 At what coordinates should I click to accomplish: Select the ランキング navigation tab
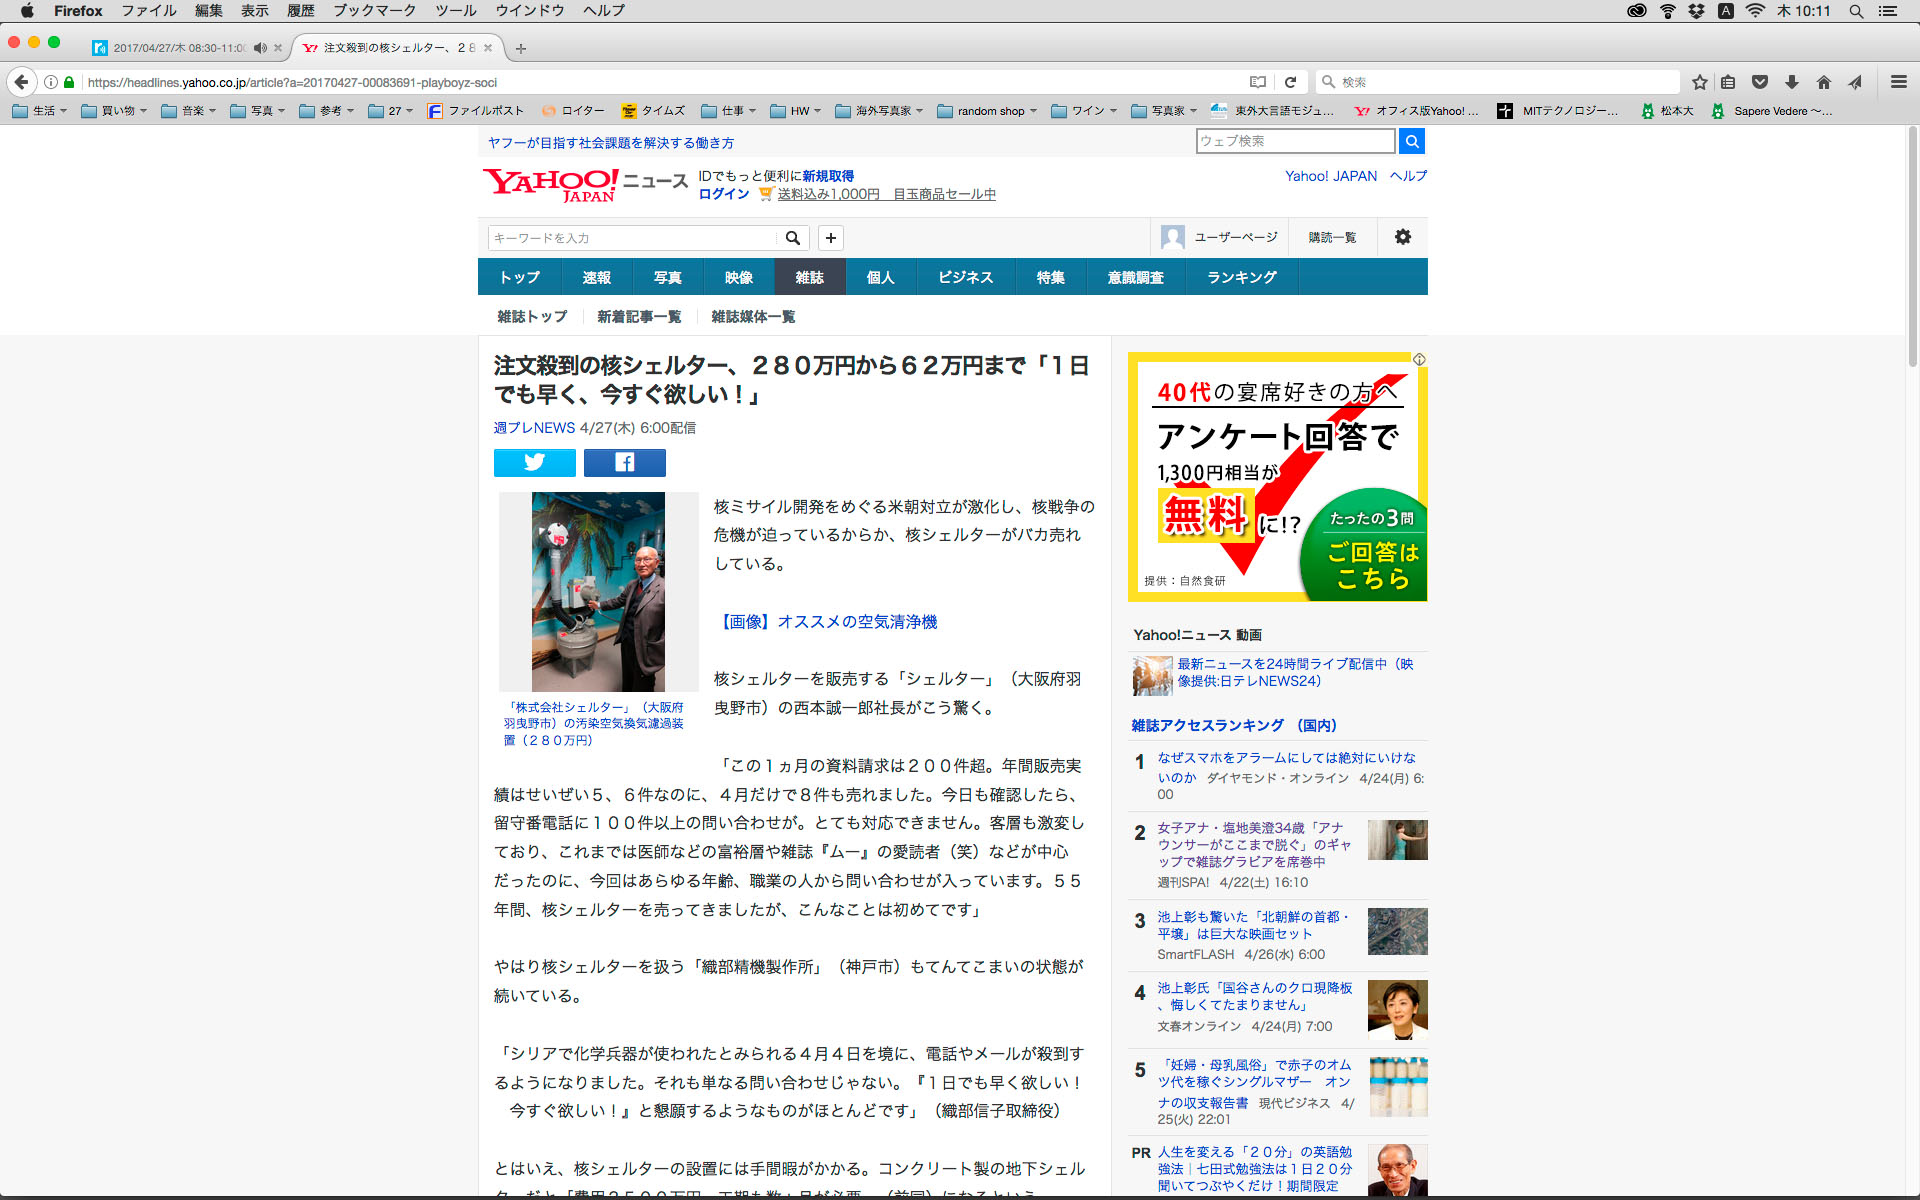(1241, 277)
